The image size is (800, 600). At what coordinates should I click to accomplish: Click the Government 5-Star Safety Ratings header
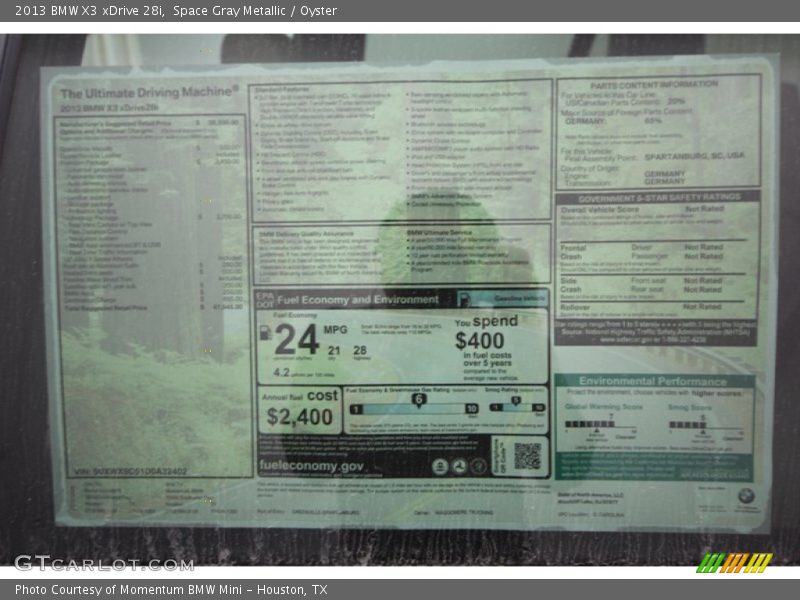[657, 197]
